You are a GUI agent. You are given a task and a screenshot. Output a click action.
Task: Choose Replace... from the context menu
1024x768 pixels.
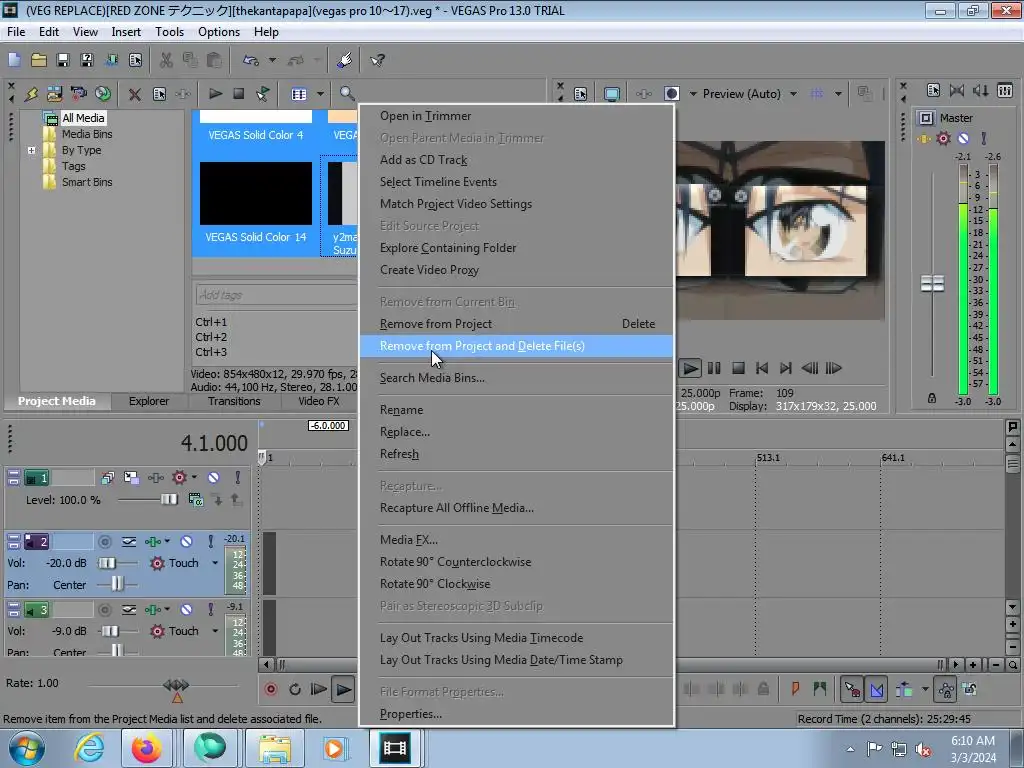click(x=516, y=432)
